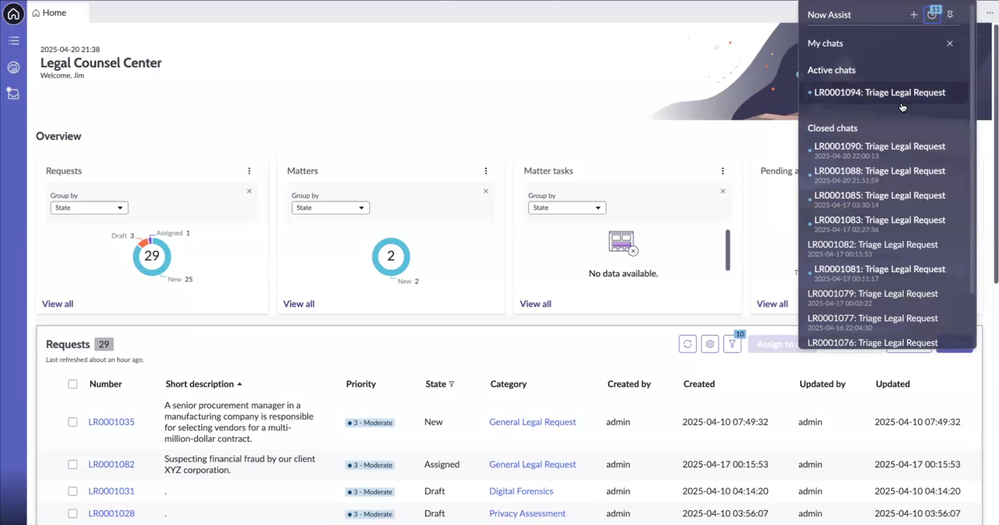The width and height of the screenshot is (999, 525).
Task: Open request number LR0001028
Action: coord(111,514)
